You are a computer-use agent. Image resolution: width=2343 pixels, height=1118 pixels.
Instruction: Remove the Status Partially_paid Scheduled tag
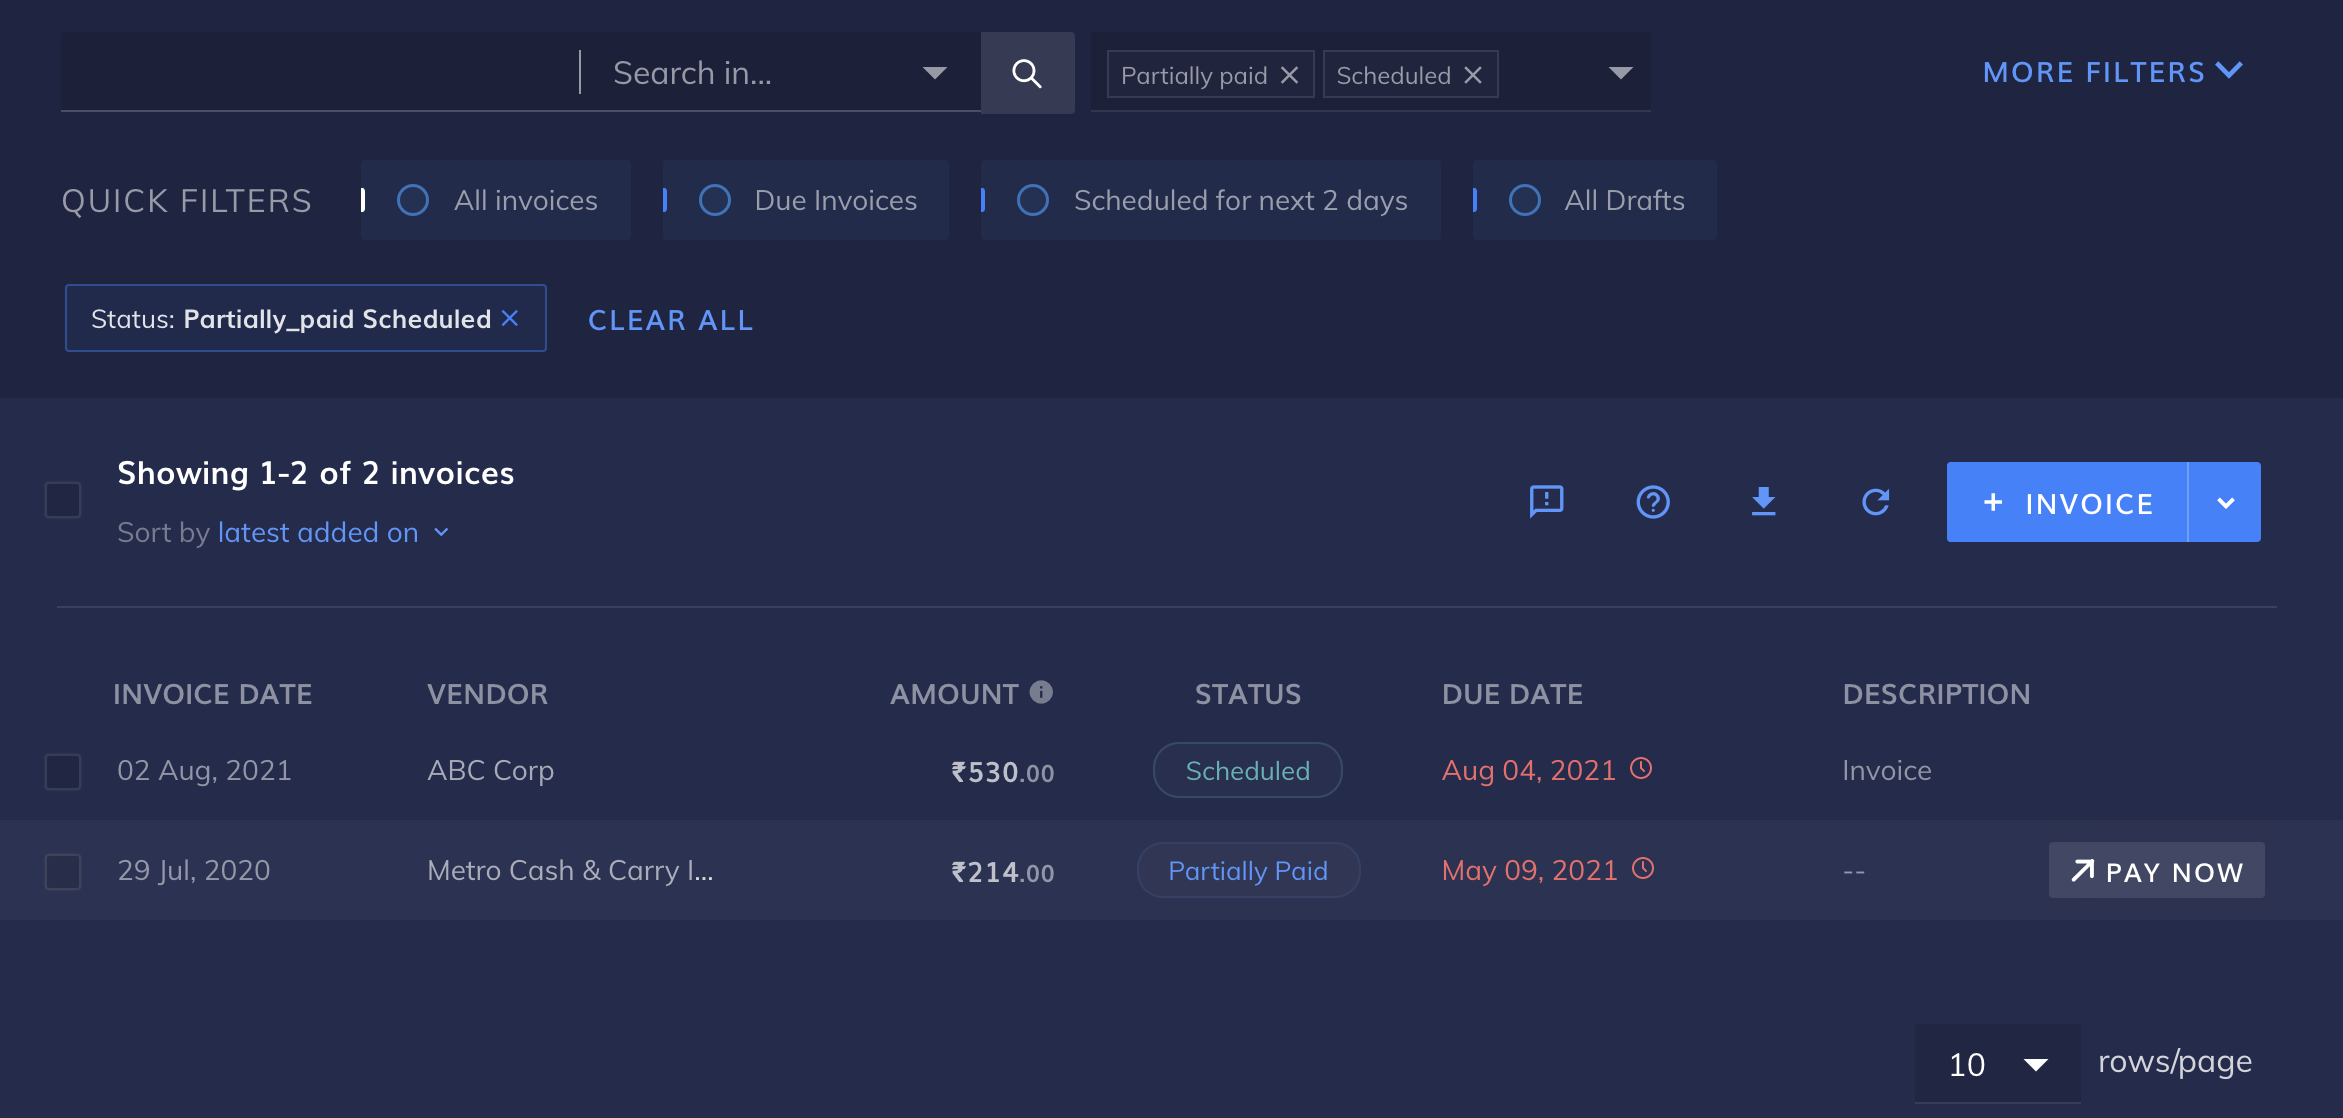[510, 318]
